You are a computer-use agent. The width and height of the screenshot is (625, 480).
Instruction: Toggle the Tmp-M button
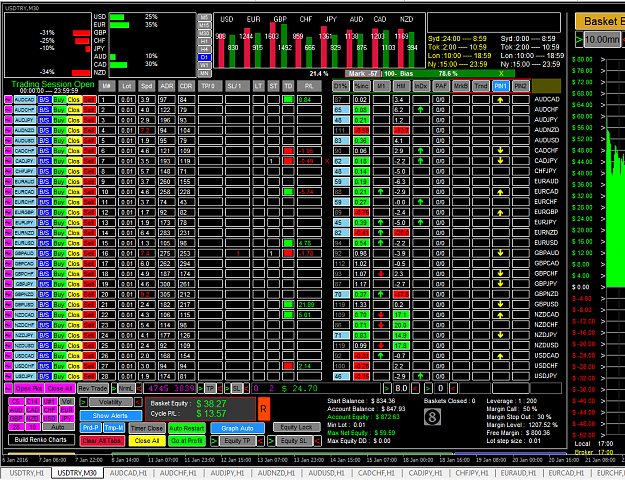pyautogui.click(x=114, y=429)
